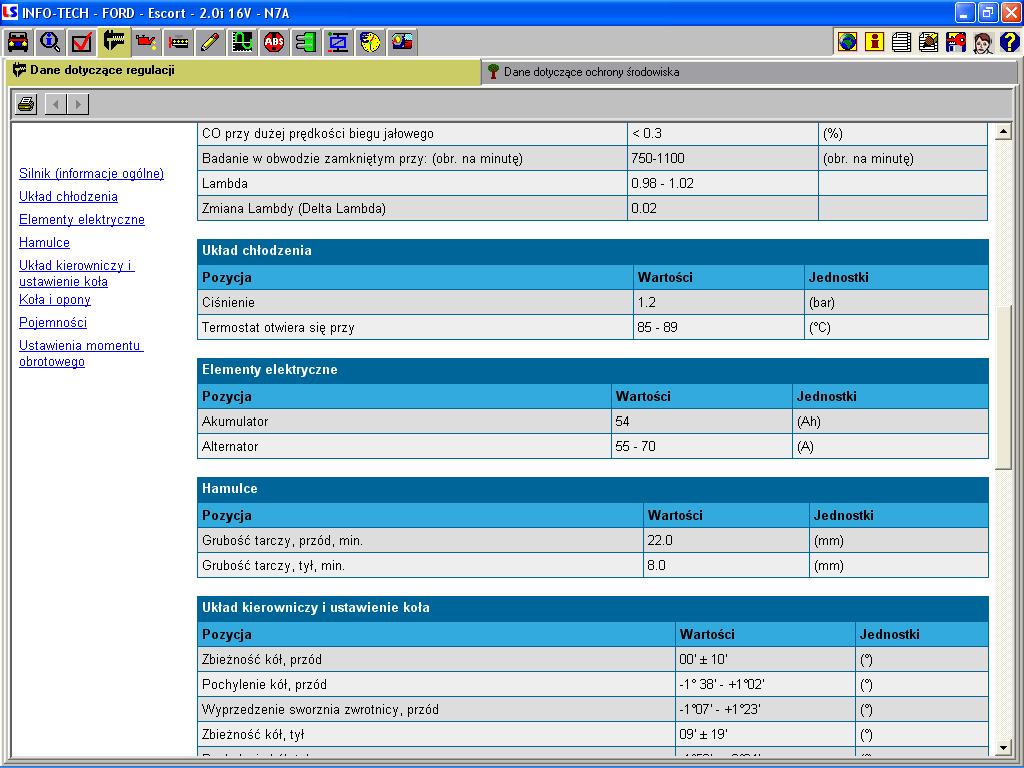Open the Układ chłodzenia link

[68, 197]
